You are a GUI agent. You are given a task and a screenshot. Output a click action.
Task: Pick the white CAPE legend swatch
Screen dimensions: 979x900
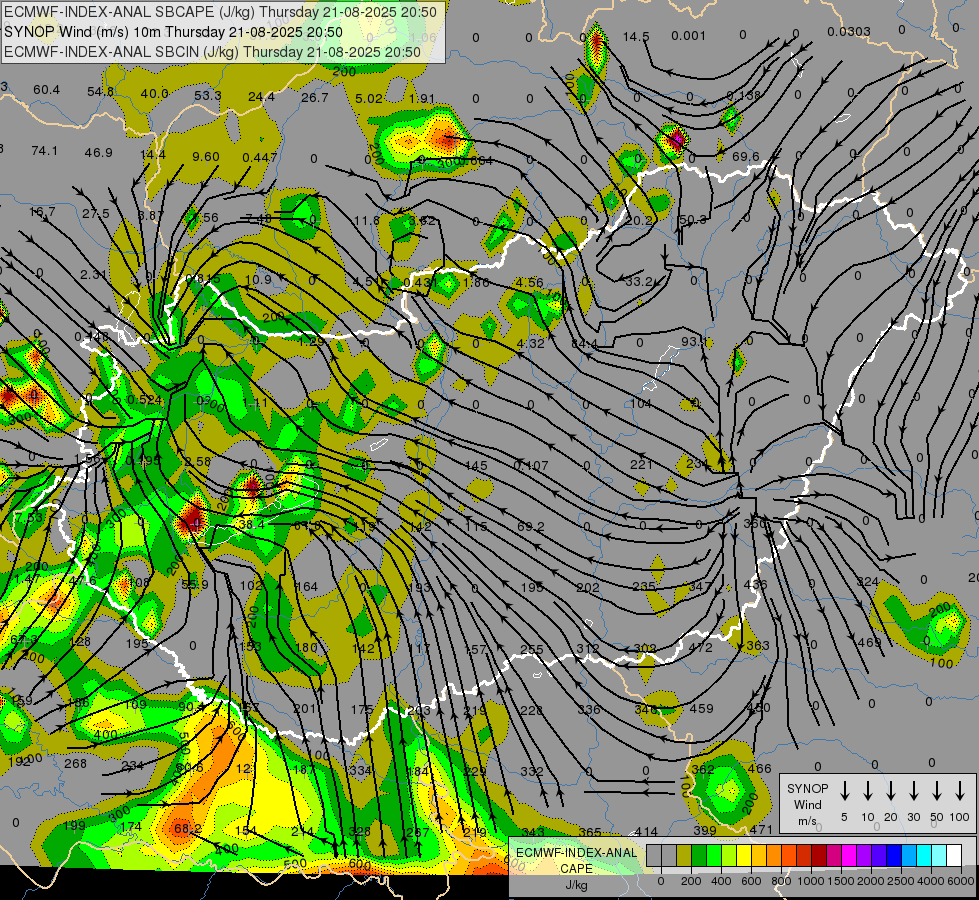pyautogui.click(x=955, y=855)
